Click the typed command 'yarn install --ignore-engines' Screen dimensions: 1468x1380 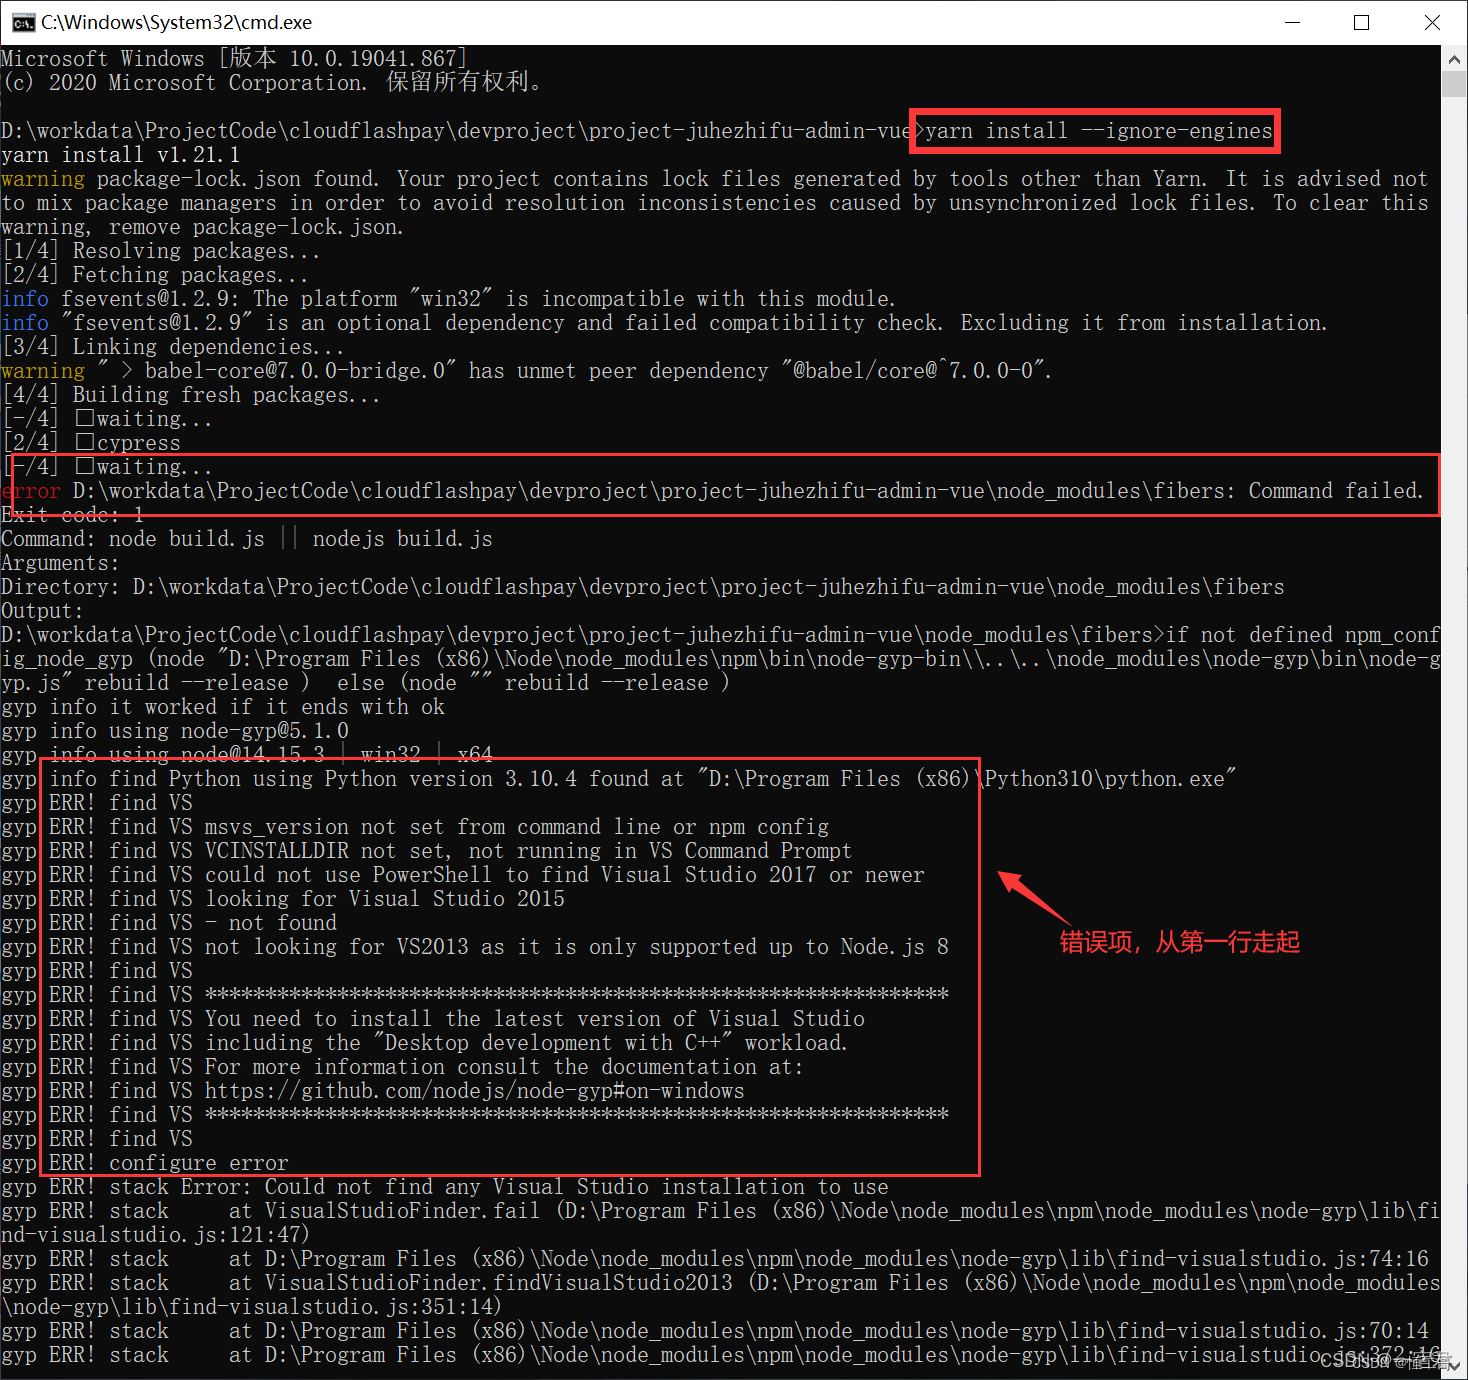(x=1098, y=131)
